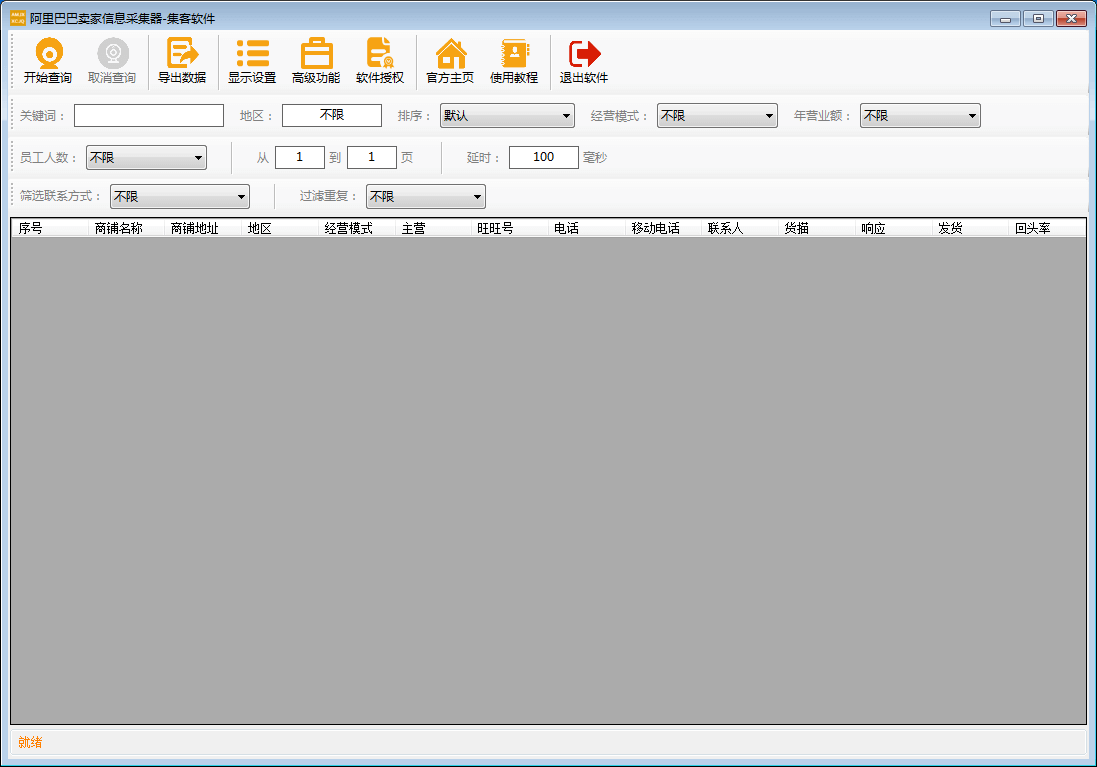Click the 延时 delay milliseconds field
The width and height of the screenshot is (1097, 767).
click(544, 157)
